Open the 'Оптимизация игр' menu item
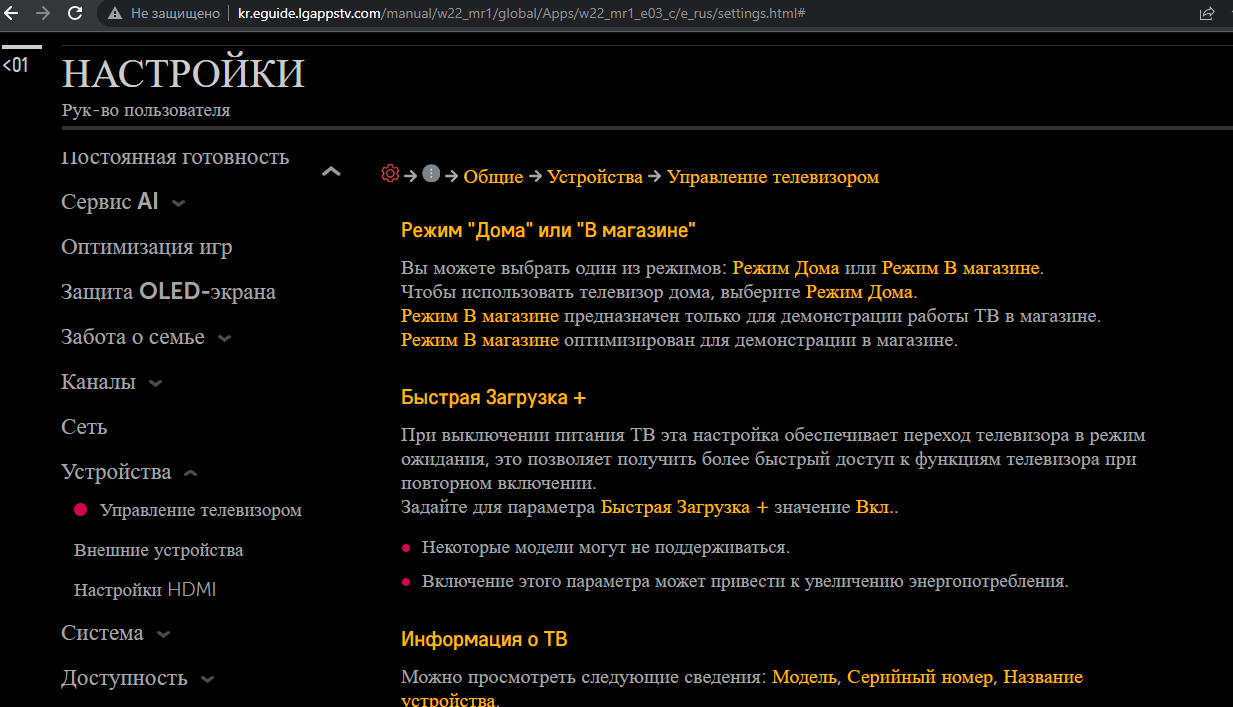The width and height of the screenshot is (1233, 707). [x=146, y=247]
